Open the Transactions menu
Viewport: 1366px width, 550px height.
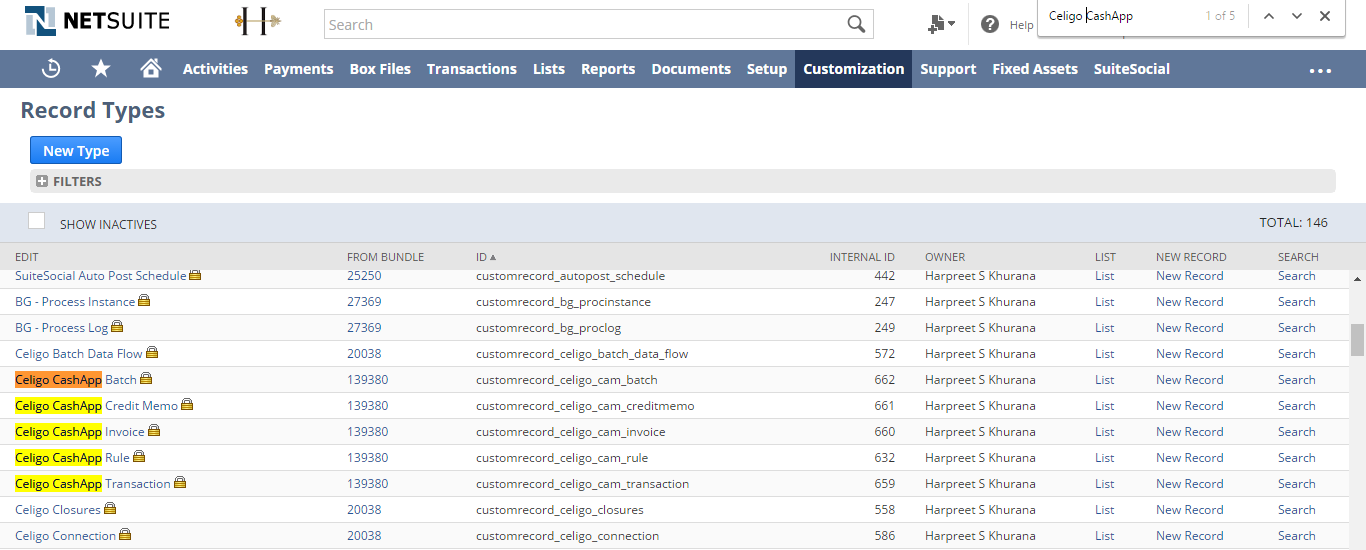click(471, 69)
